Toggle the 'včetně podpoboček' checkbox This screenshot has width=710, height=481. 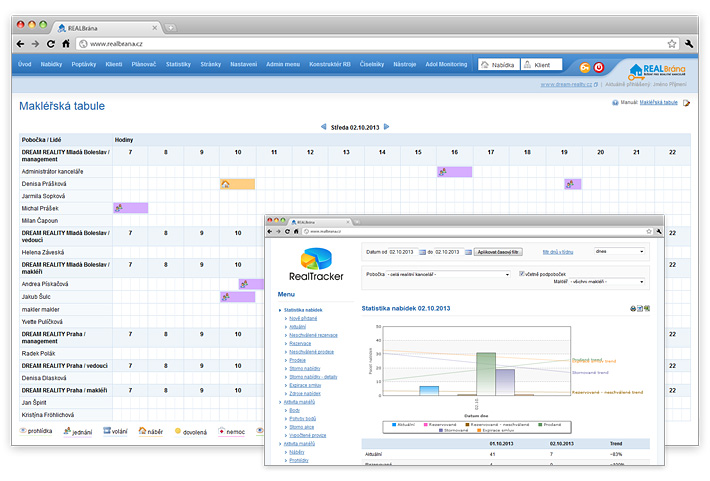click(522, 273)
